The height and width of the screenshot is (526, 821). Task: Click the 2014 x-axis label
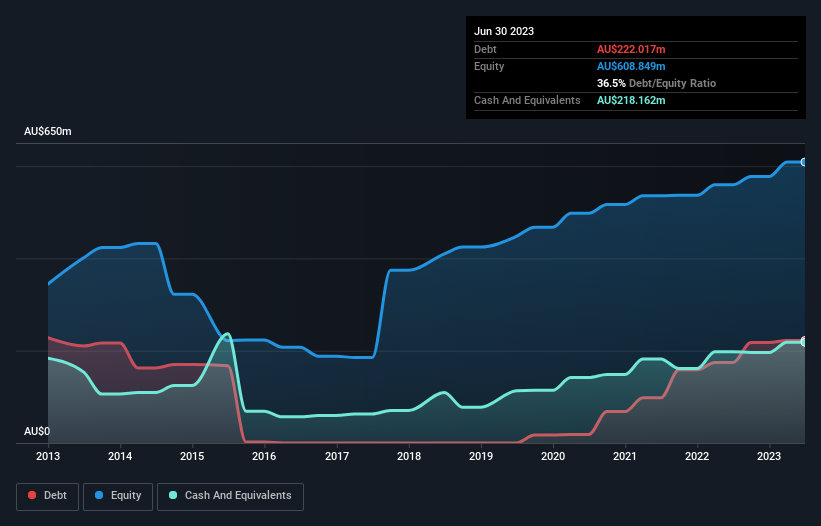tap(120, 456)
